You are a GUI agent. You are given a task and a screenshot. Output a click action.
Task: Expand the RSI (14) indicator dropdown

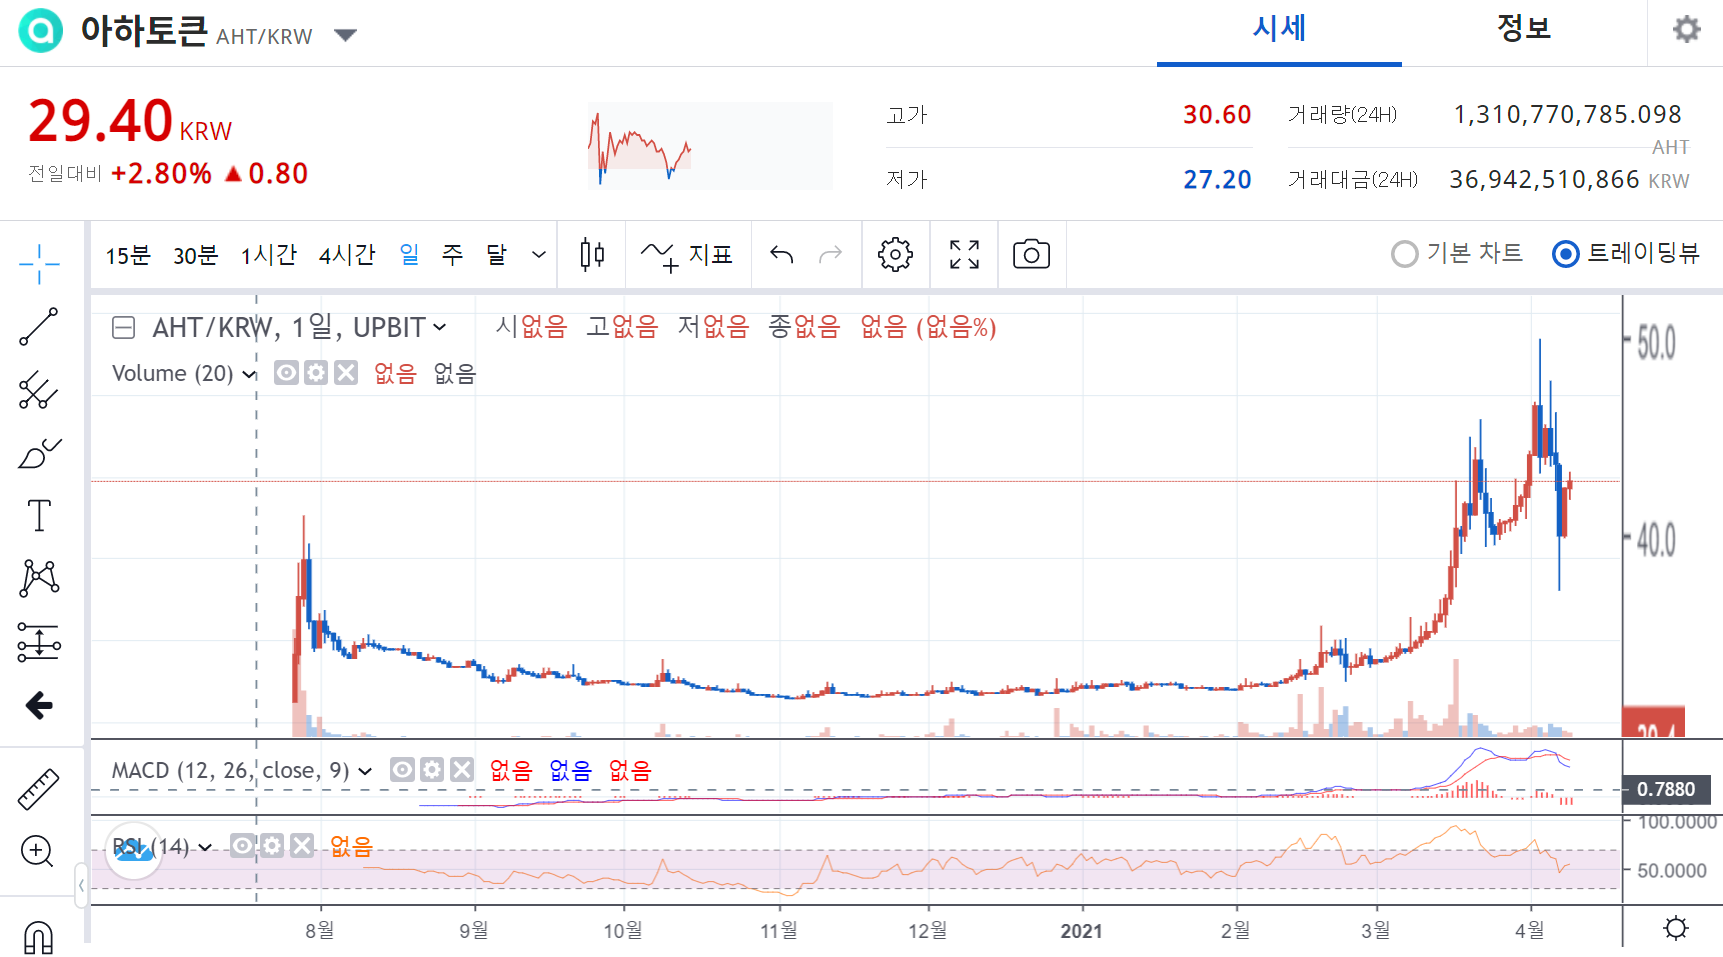point(205,848)
